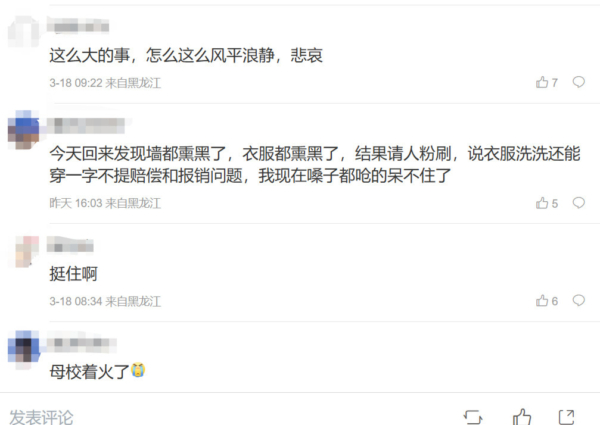Open replies on the 熏黑 comment
This screenshot has height=425, width=600.
click(579, 203)
